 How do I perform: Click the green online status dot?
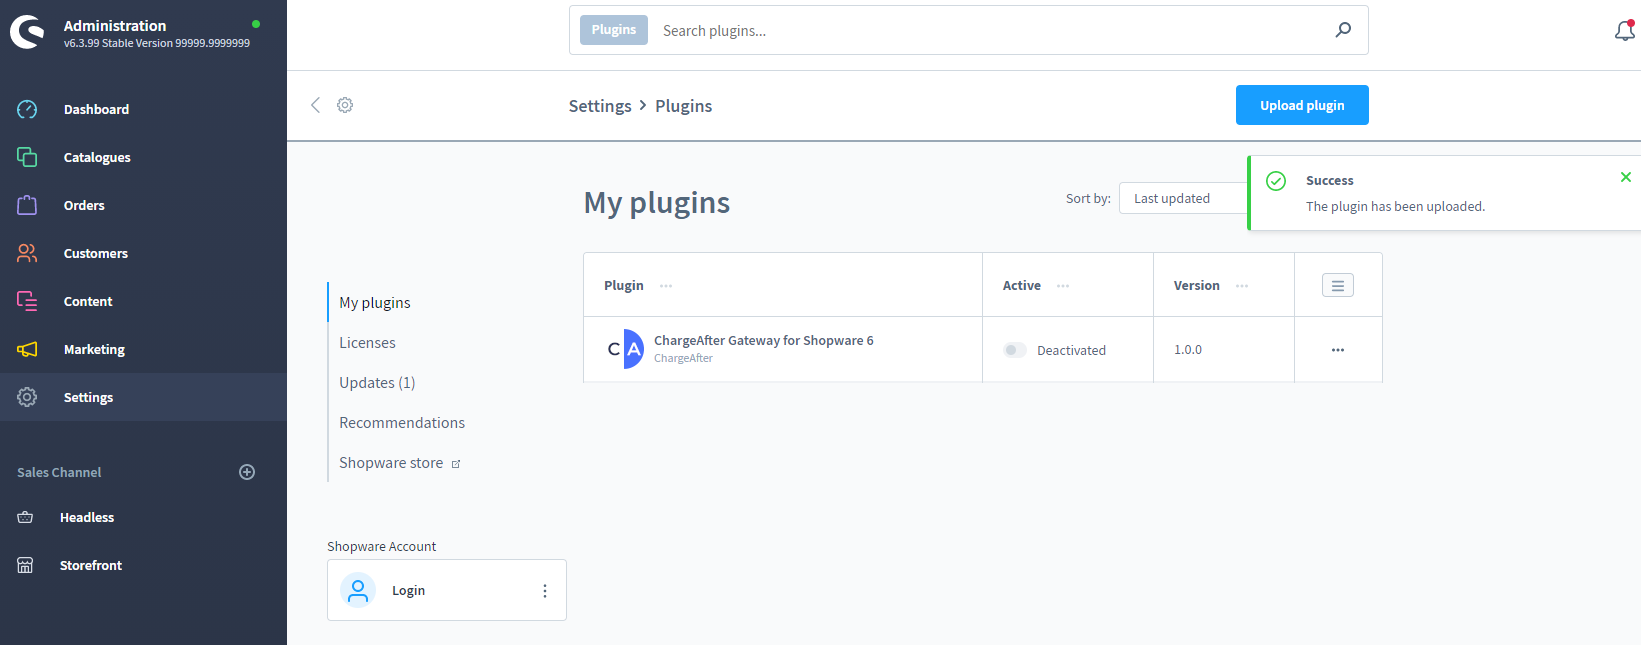point(256,24)
